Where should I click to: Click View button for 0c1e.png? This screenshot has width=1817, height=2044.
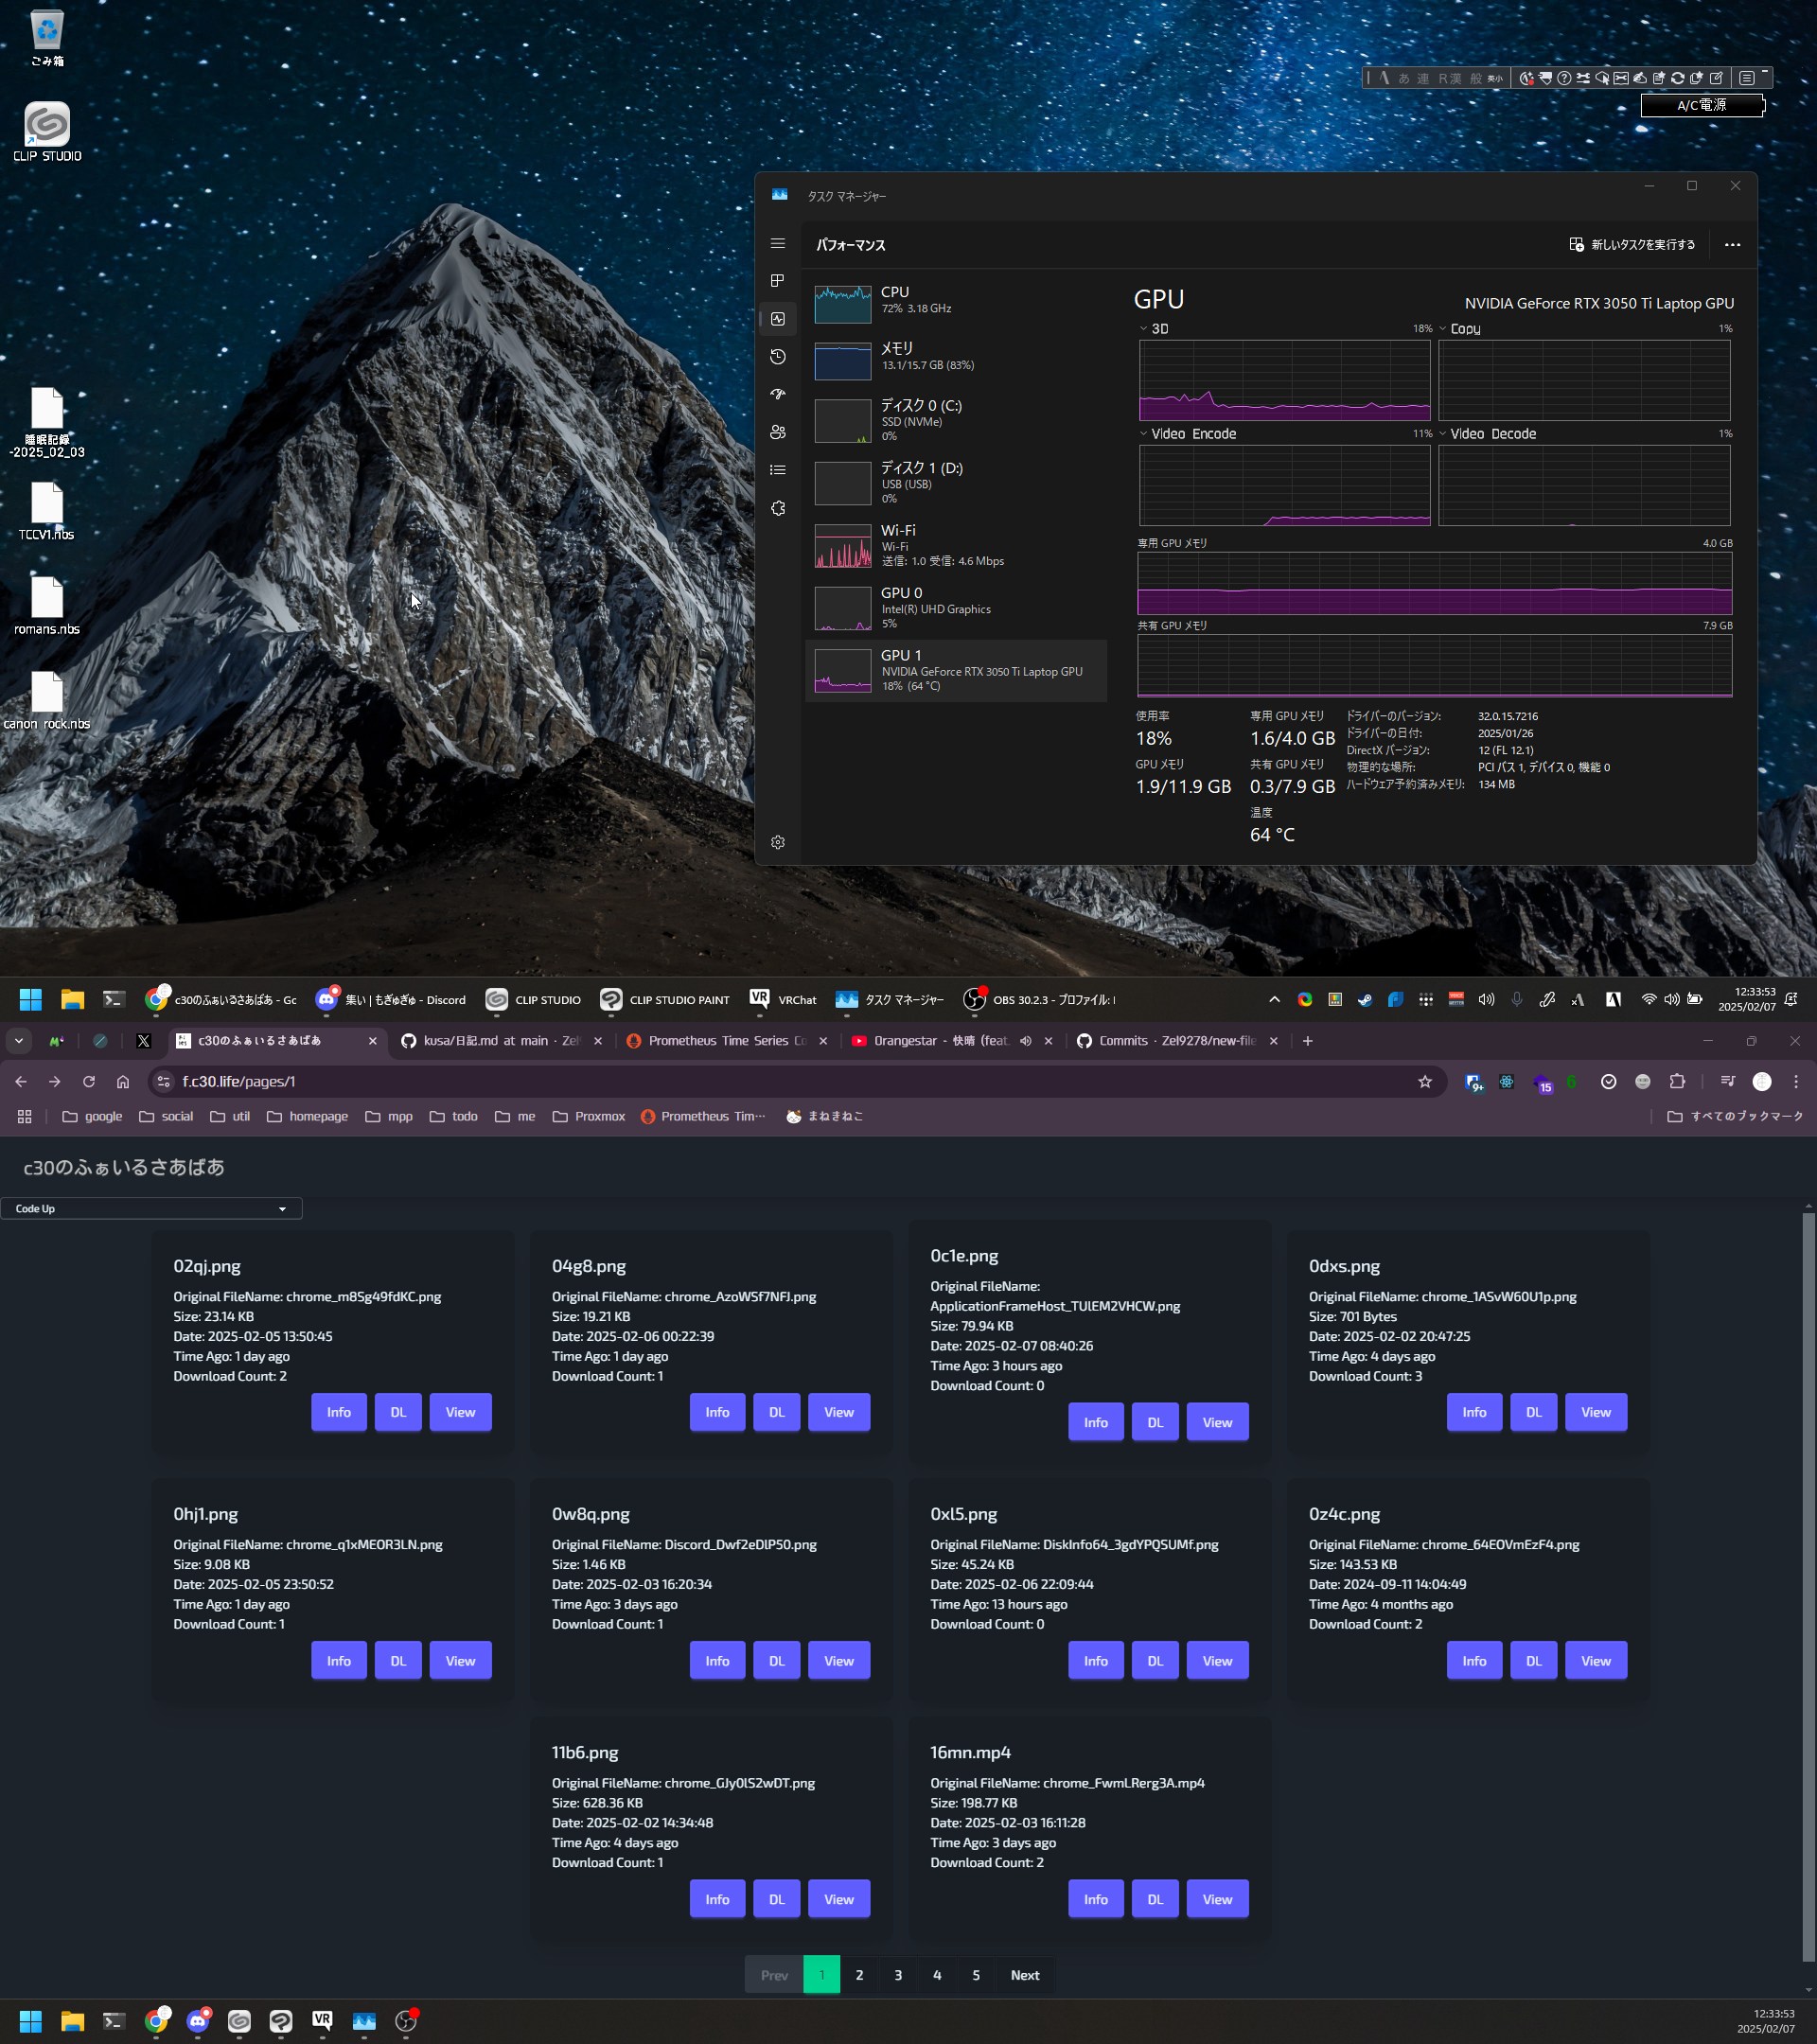point(1216,1422)
